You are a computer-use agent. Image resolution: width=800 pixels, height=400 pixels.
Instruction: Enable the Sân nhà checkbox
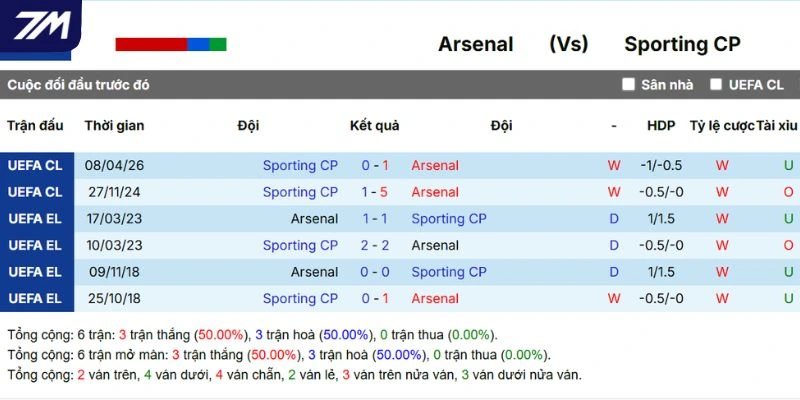coord(628,84)
